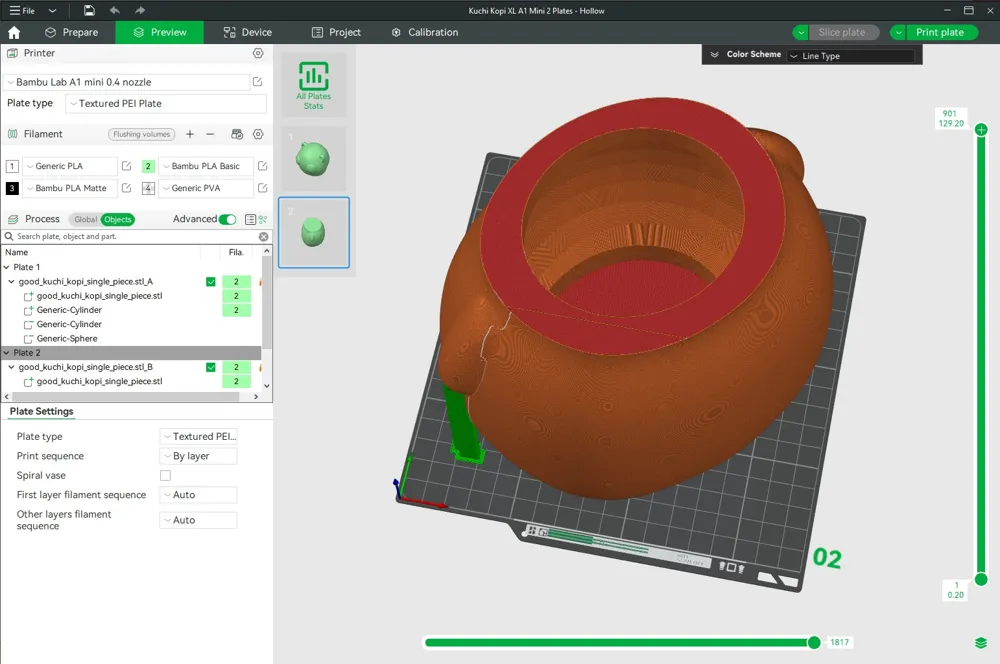Image resolution: width=1000 pixels, height=664 pixels.
Task: Edit the Bambu PLA Basic filament preset
Action: (262, 166)
